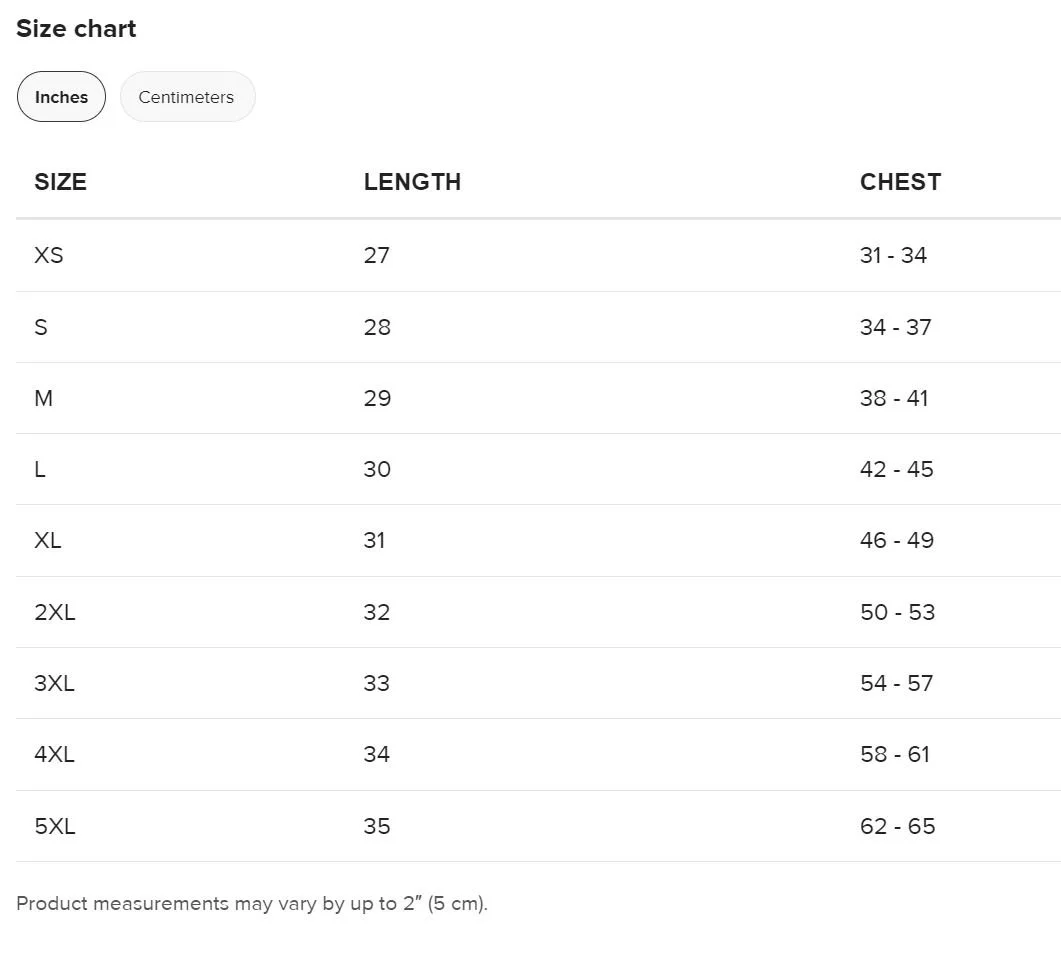The height and width of the screenshot is (957, 1061).
Task: Click length value 27 for XS
Action: [x=377, y=255]
